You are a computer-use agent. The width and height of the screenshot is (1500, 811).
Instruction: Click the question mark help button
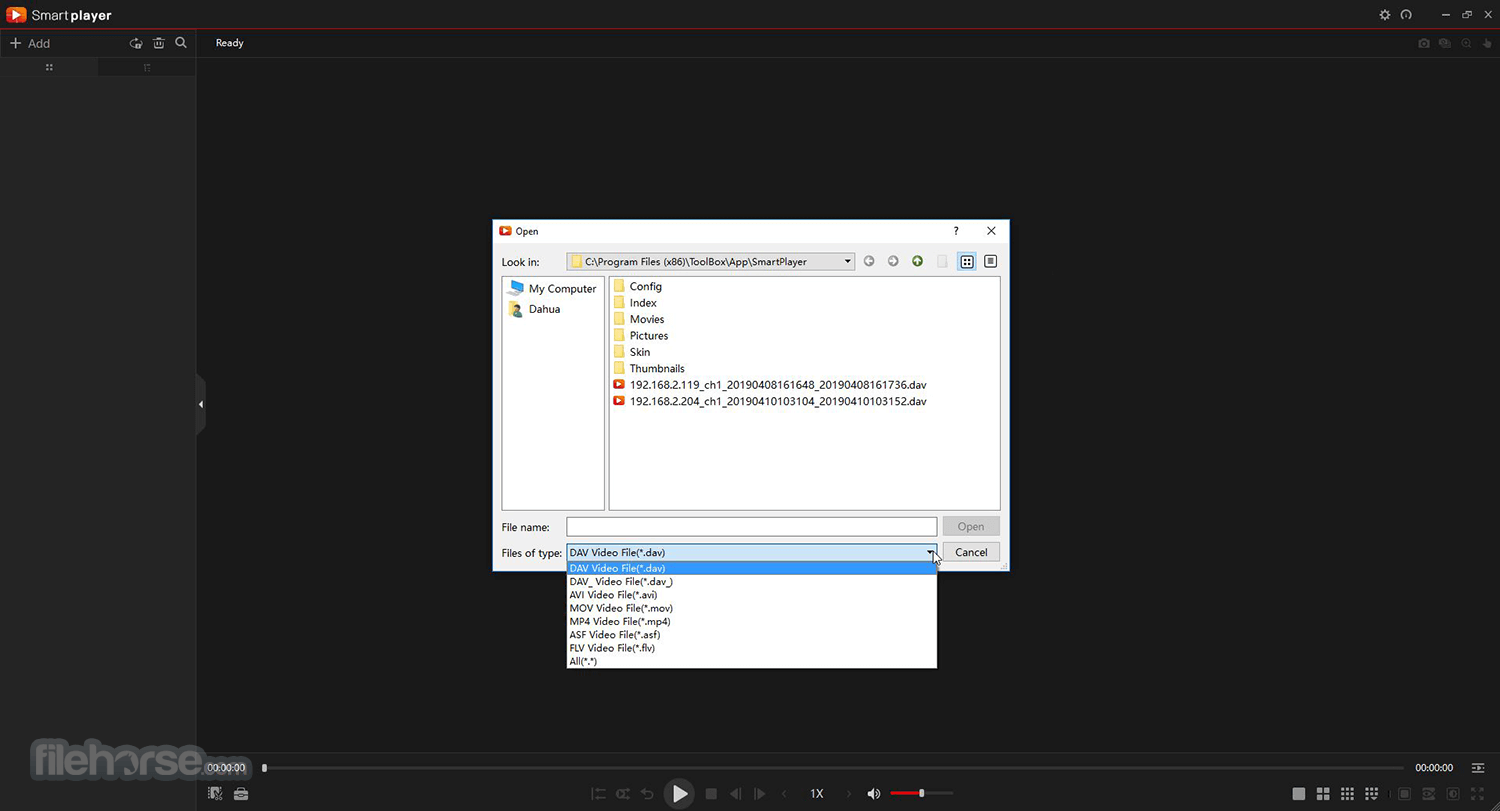(956, 231)
